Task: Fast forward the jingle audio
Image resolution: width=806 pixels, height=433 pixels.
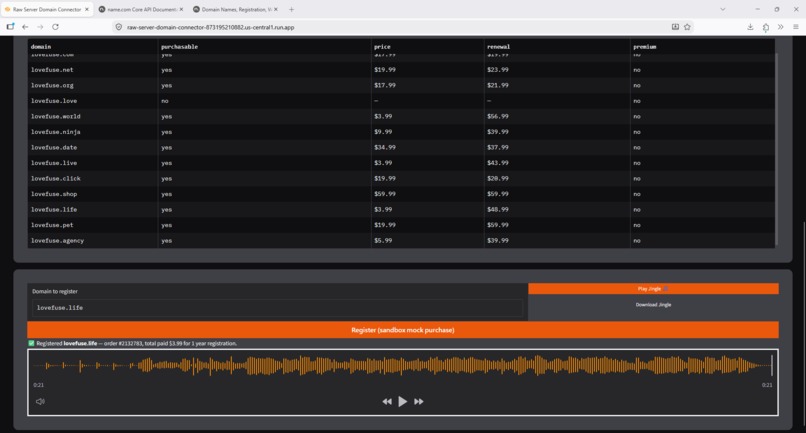Action: click(419, 401)
